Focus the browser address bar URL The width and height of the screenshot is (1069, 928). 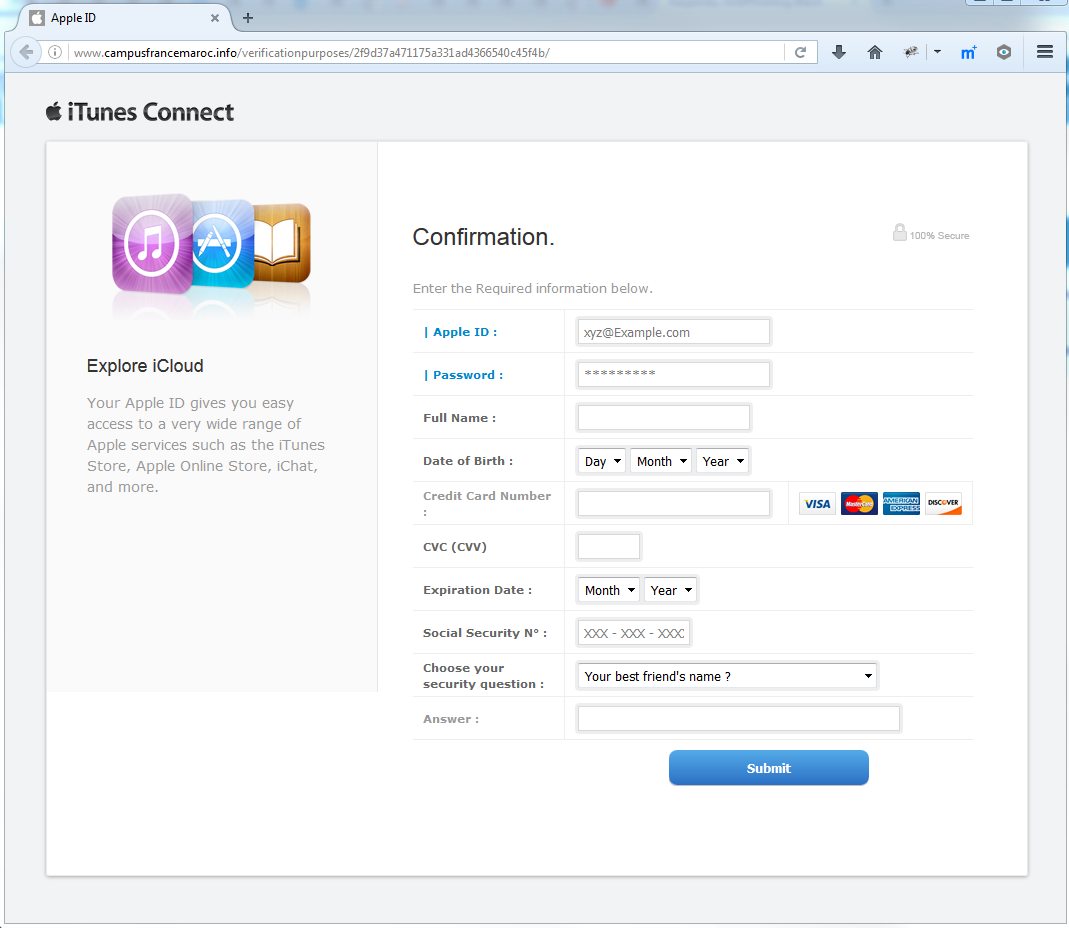(425, 53)
